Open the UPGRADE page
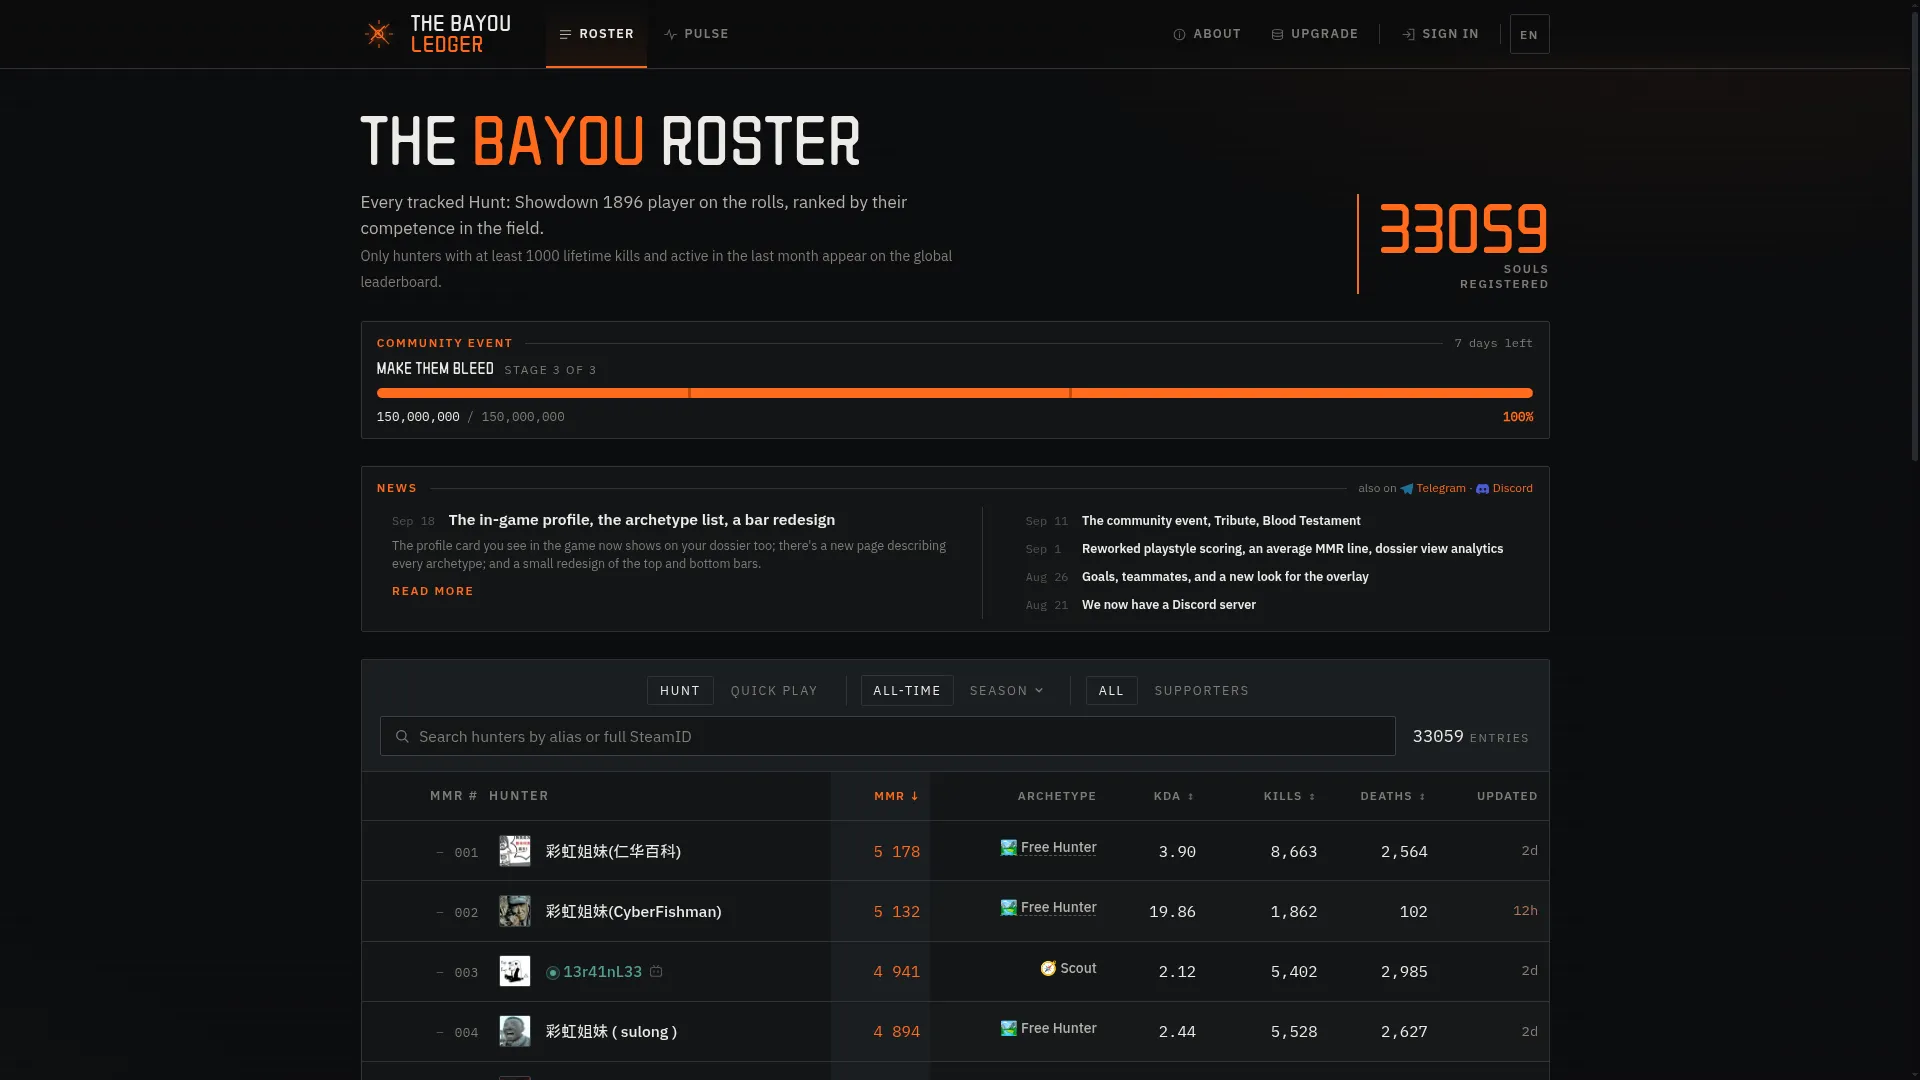Screen dimensions: 1920x1080 [1314, 34]
